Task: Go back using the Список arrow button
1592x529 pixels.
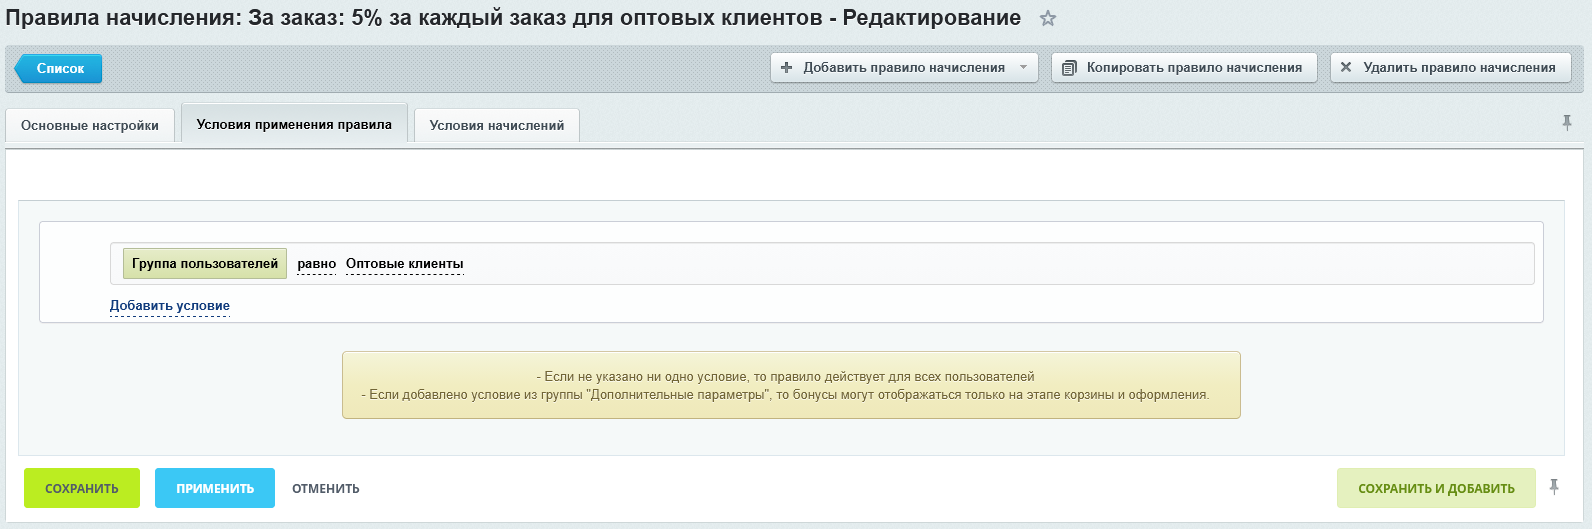Action: coord(59,68)
